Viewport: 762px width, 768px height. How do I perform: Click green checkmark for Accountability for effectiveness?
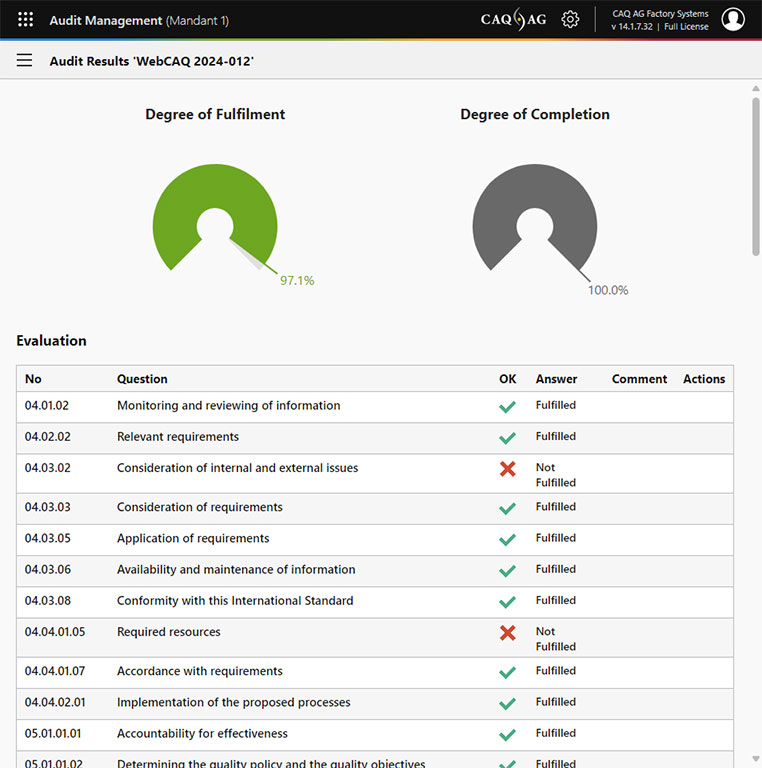click(508, 735)
